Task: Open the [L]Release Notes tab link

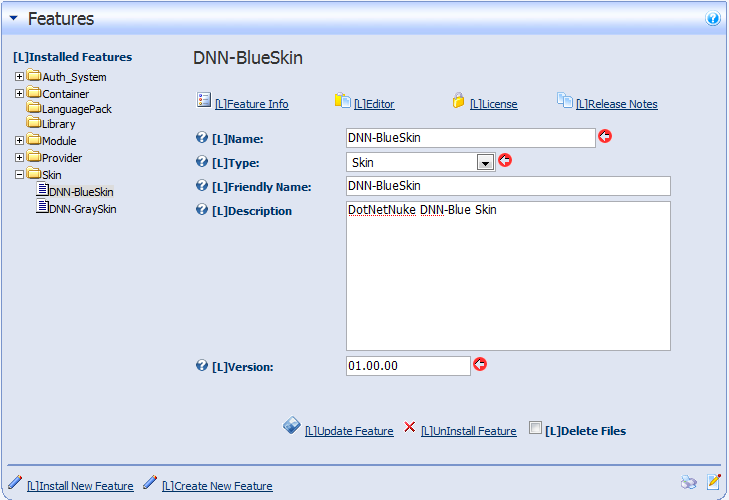Action: (616, 104)
